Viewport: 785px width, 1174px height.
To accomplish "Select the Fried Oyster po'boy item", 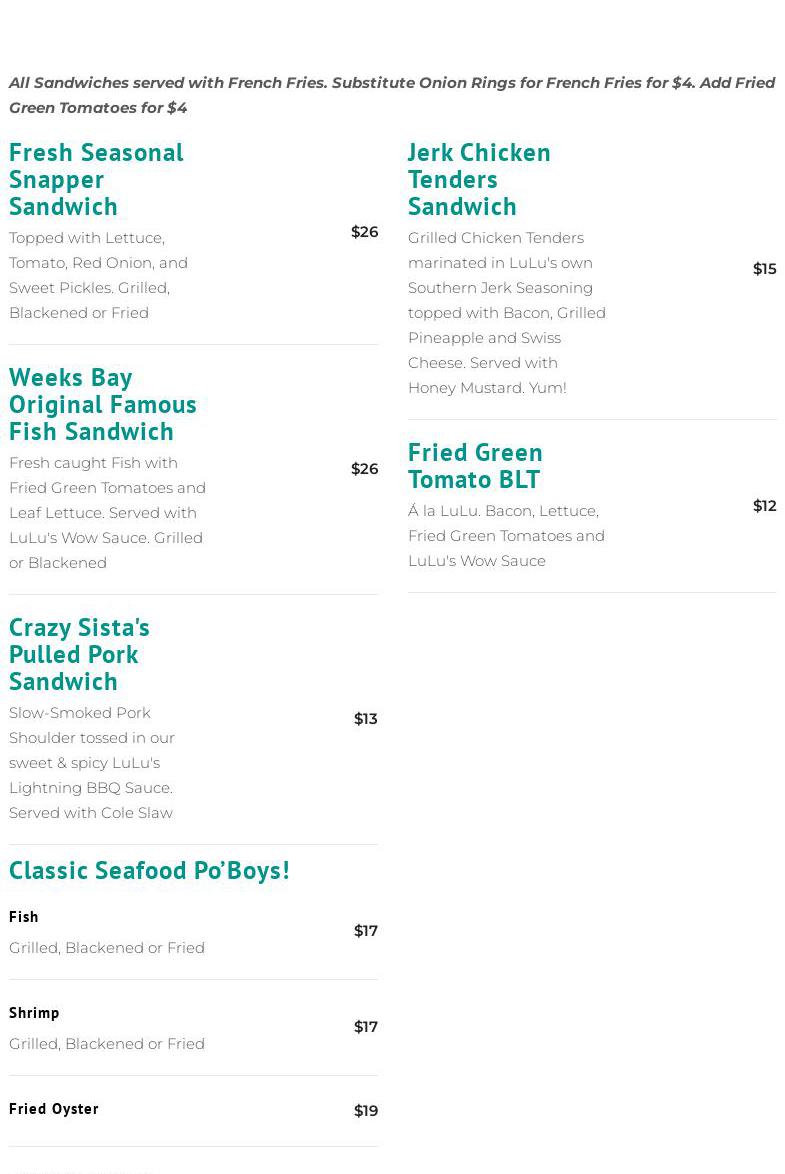I will coord(54,1108).
